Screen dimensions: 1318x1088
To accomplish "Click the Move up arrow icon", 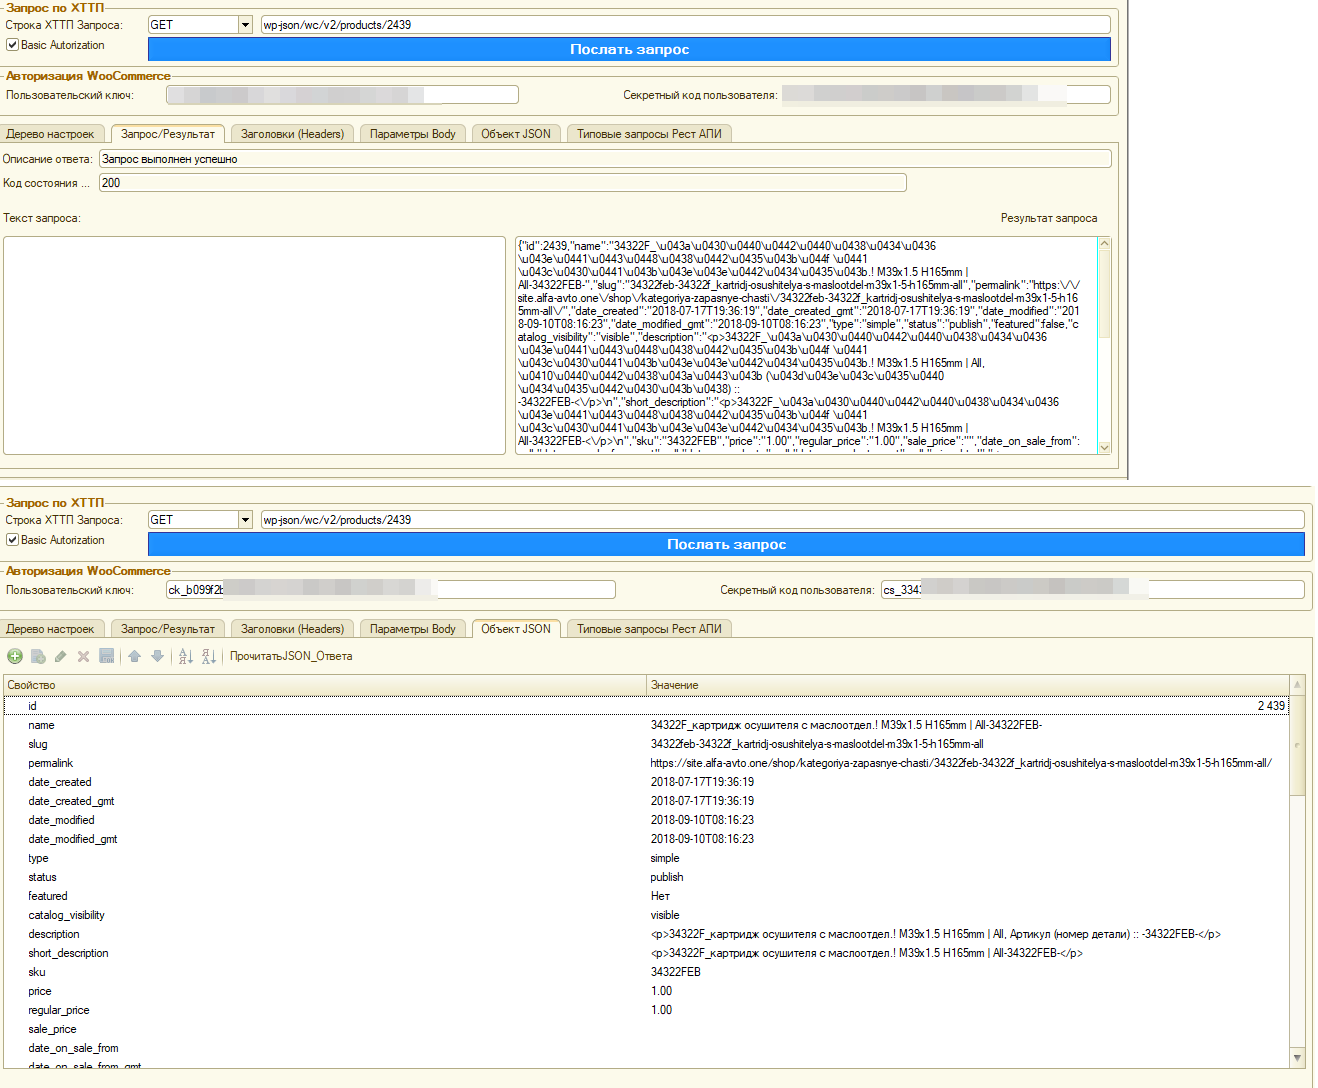I will point(134,656).
